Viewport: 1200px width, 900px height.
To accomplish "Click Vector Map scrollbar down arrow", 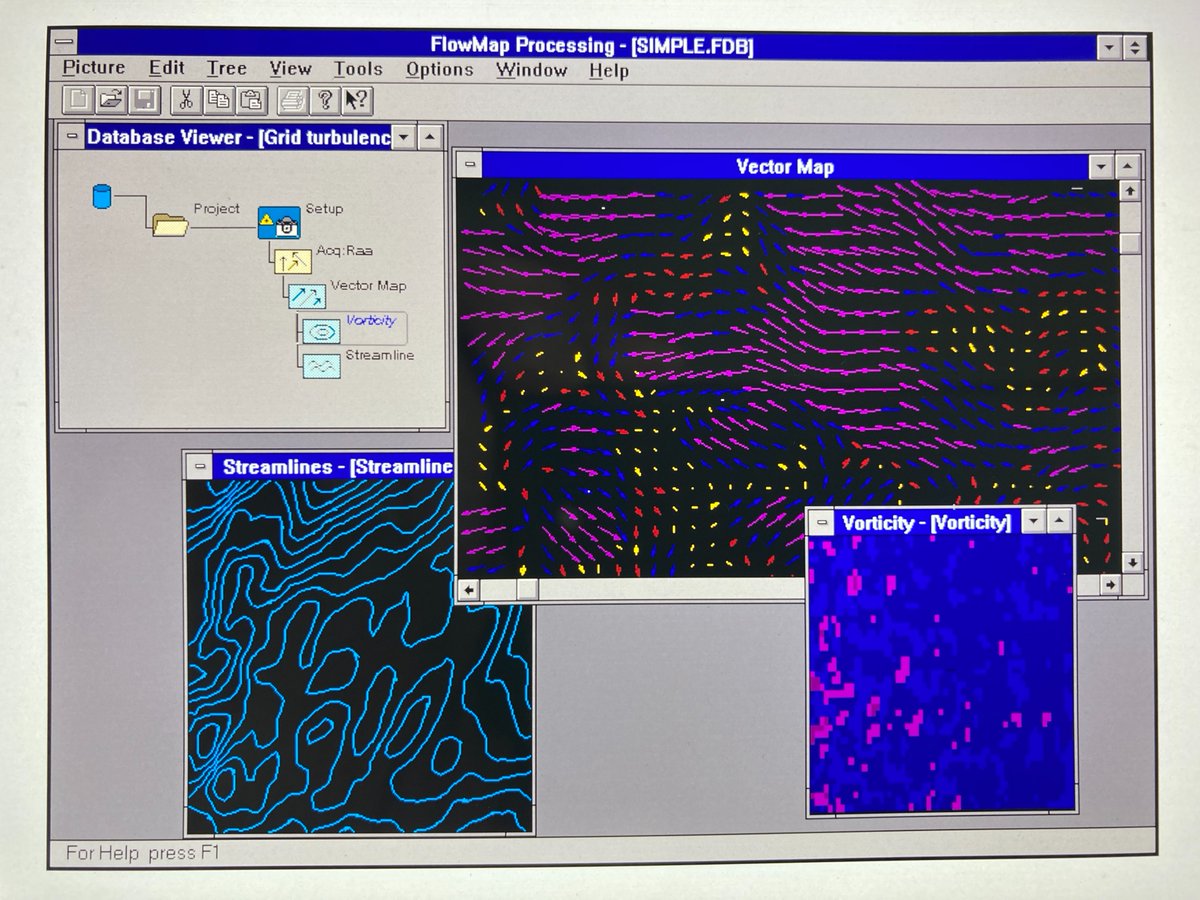I will click(1131, 563).
